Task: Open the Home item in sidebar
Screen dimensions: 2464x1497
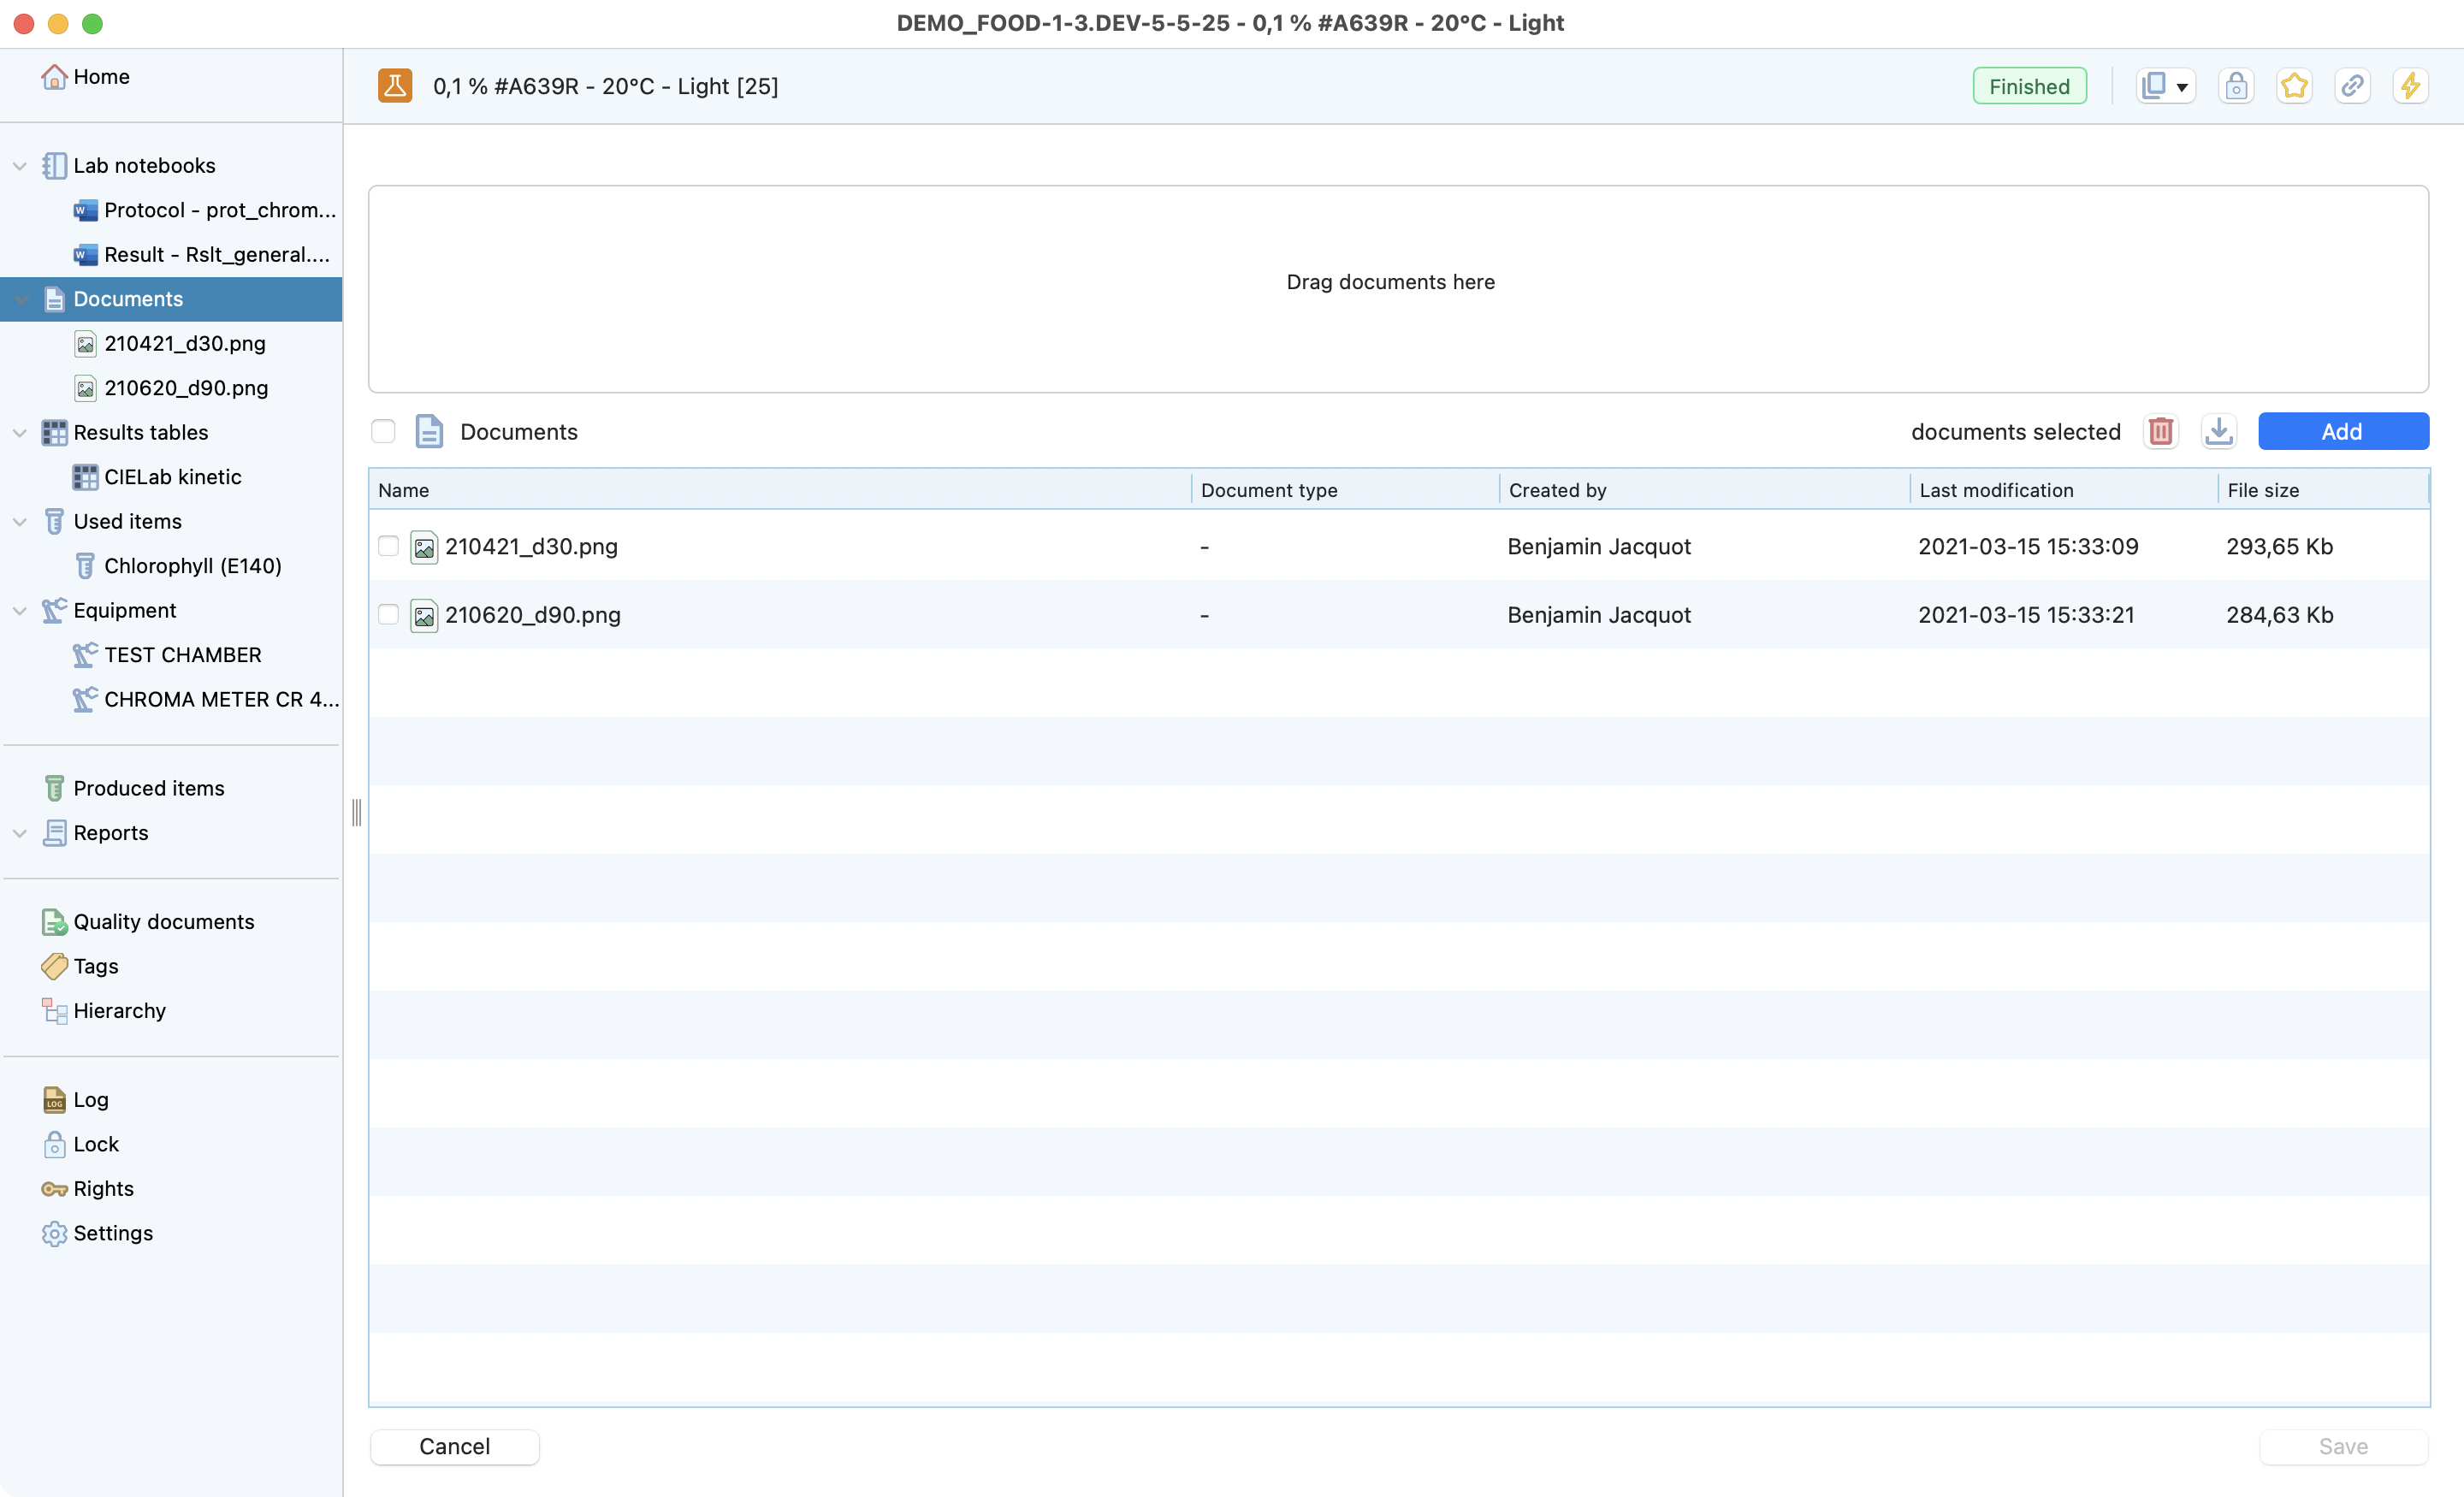Action: point(100,77)
